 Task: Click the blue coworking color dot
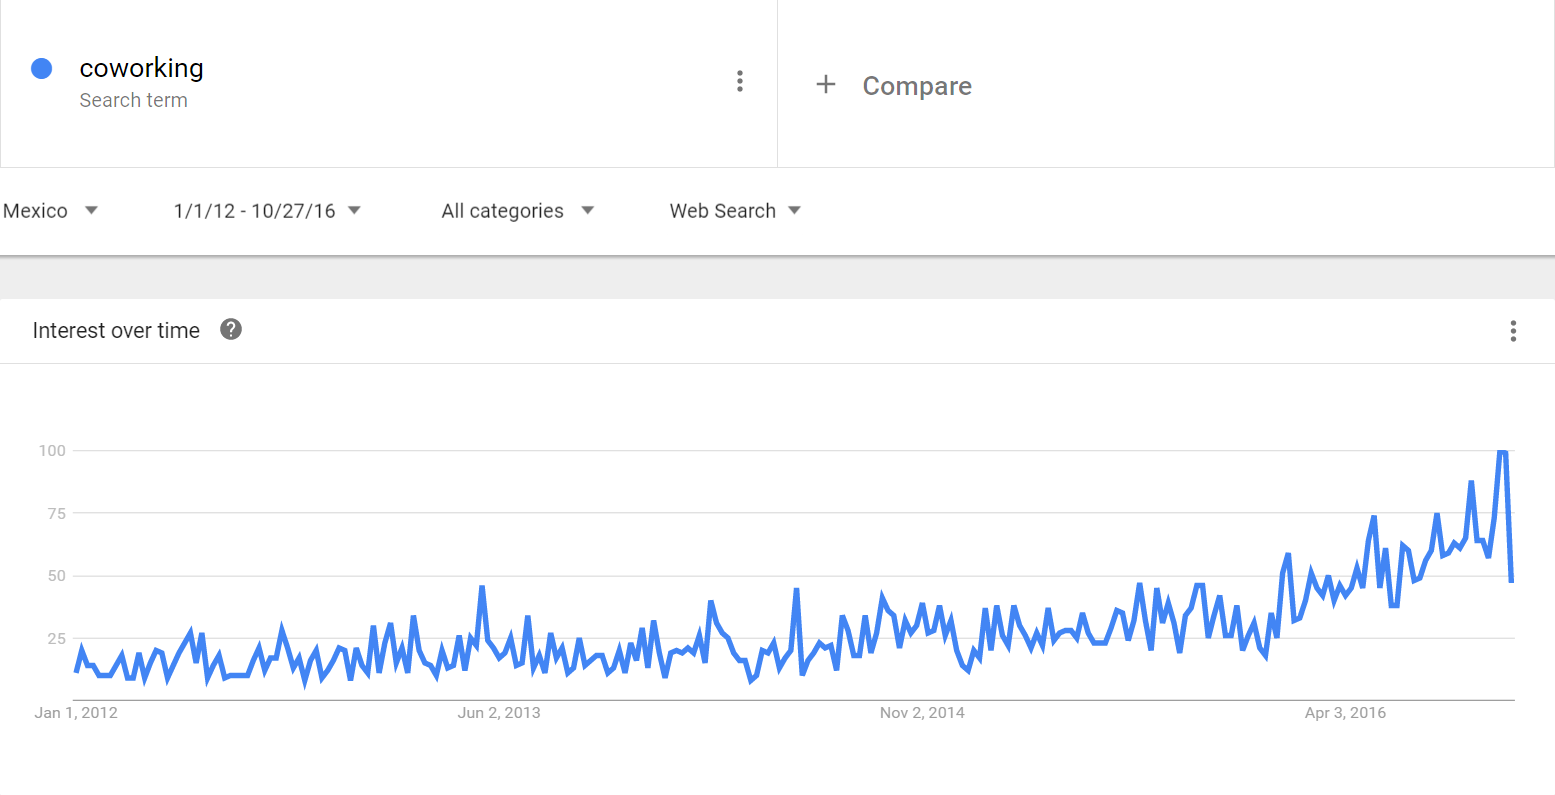(41, 68)
